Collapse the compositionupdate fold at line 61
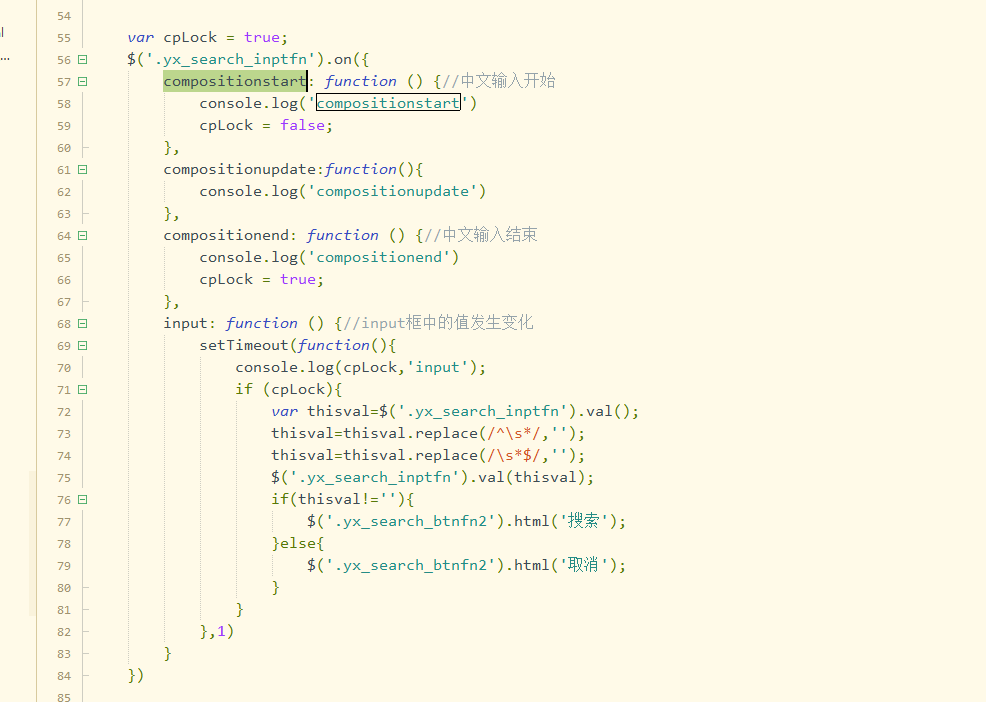986x702 pixels. point(82,170)
